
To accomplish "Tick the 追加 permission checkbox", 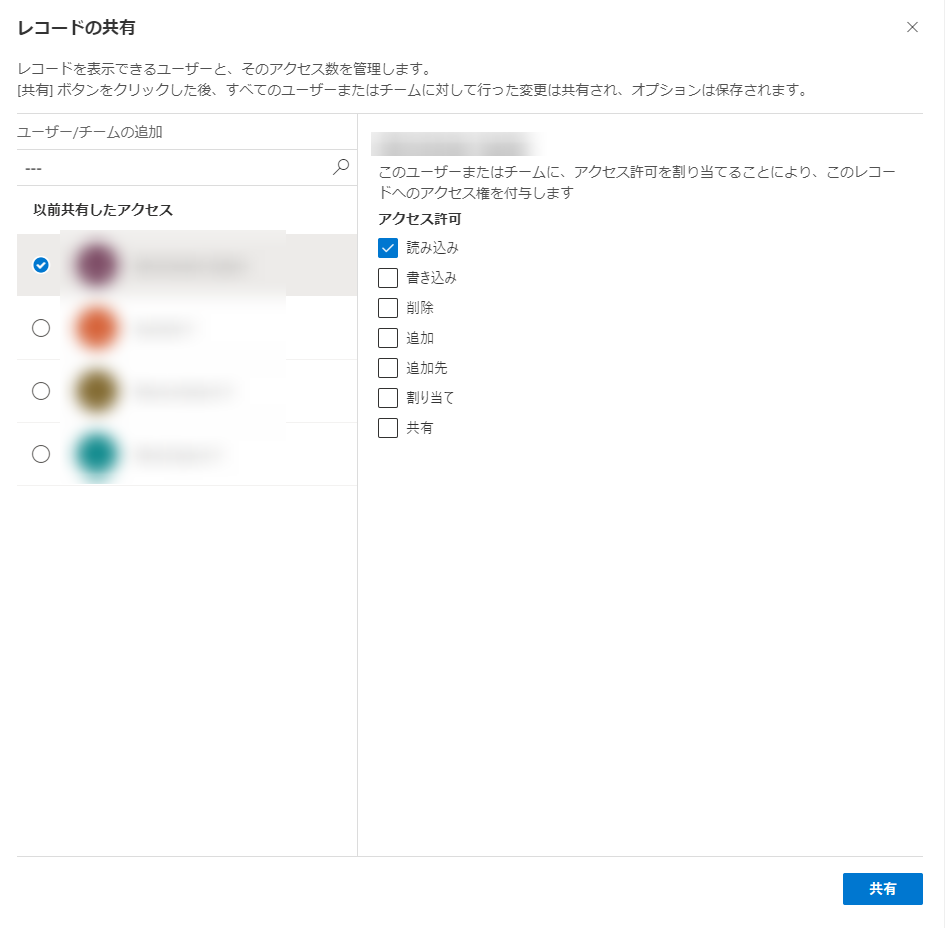I will point(388,338).
